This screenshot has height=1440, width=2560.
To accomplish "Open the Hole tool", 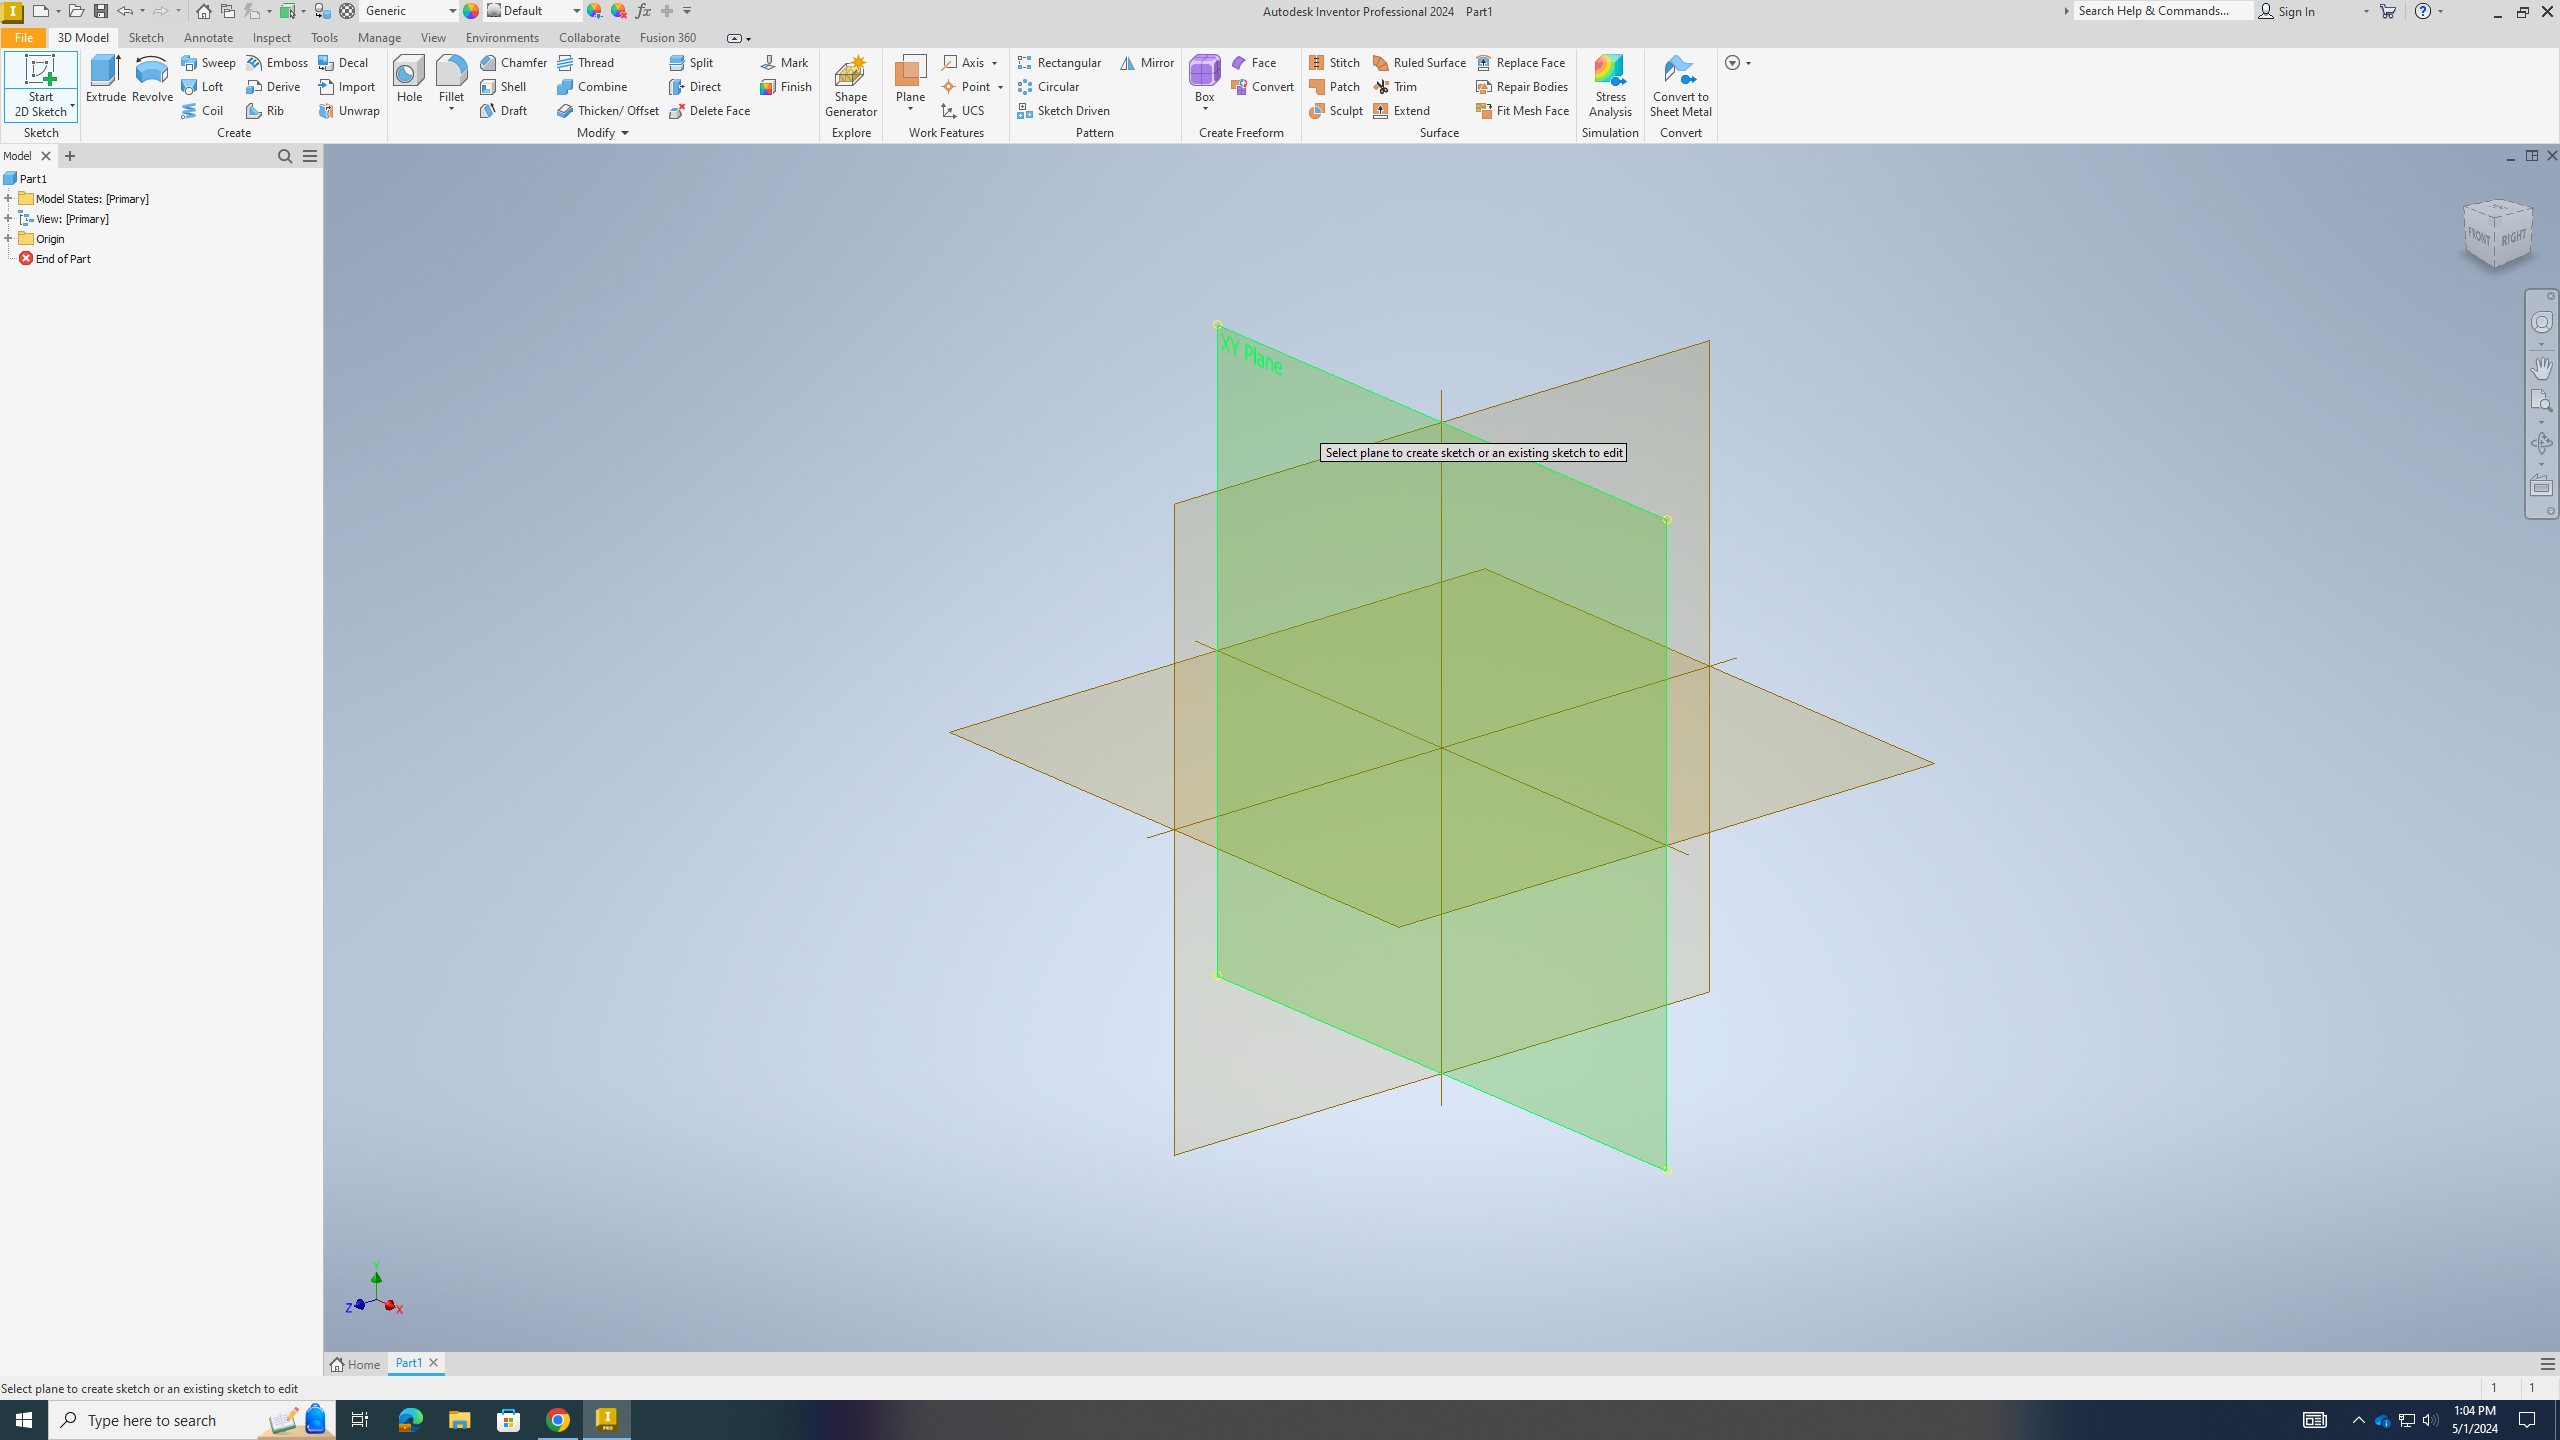I will (409, 79).
